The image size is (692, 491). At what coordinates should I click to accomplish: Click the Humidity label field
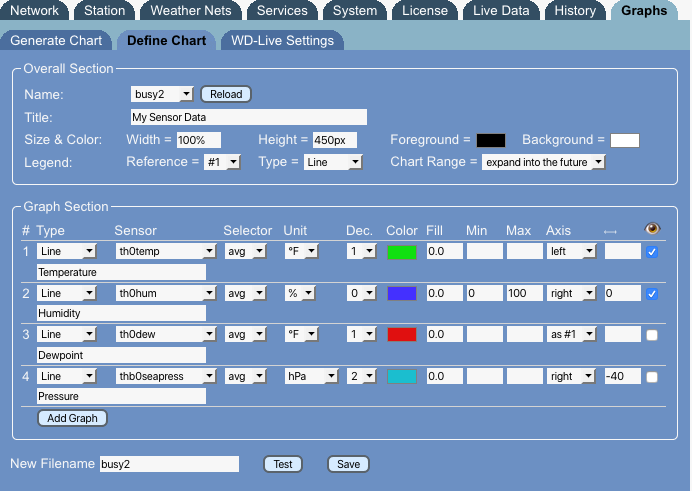(121, 313)
